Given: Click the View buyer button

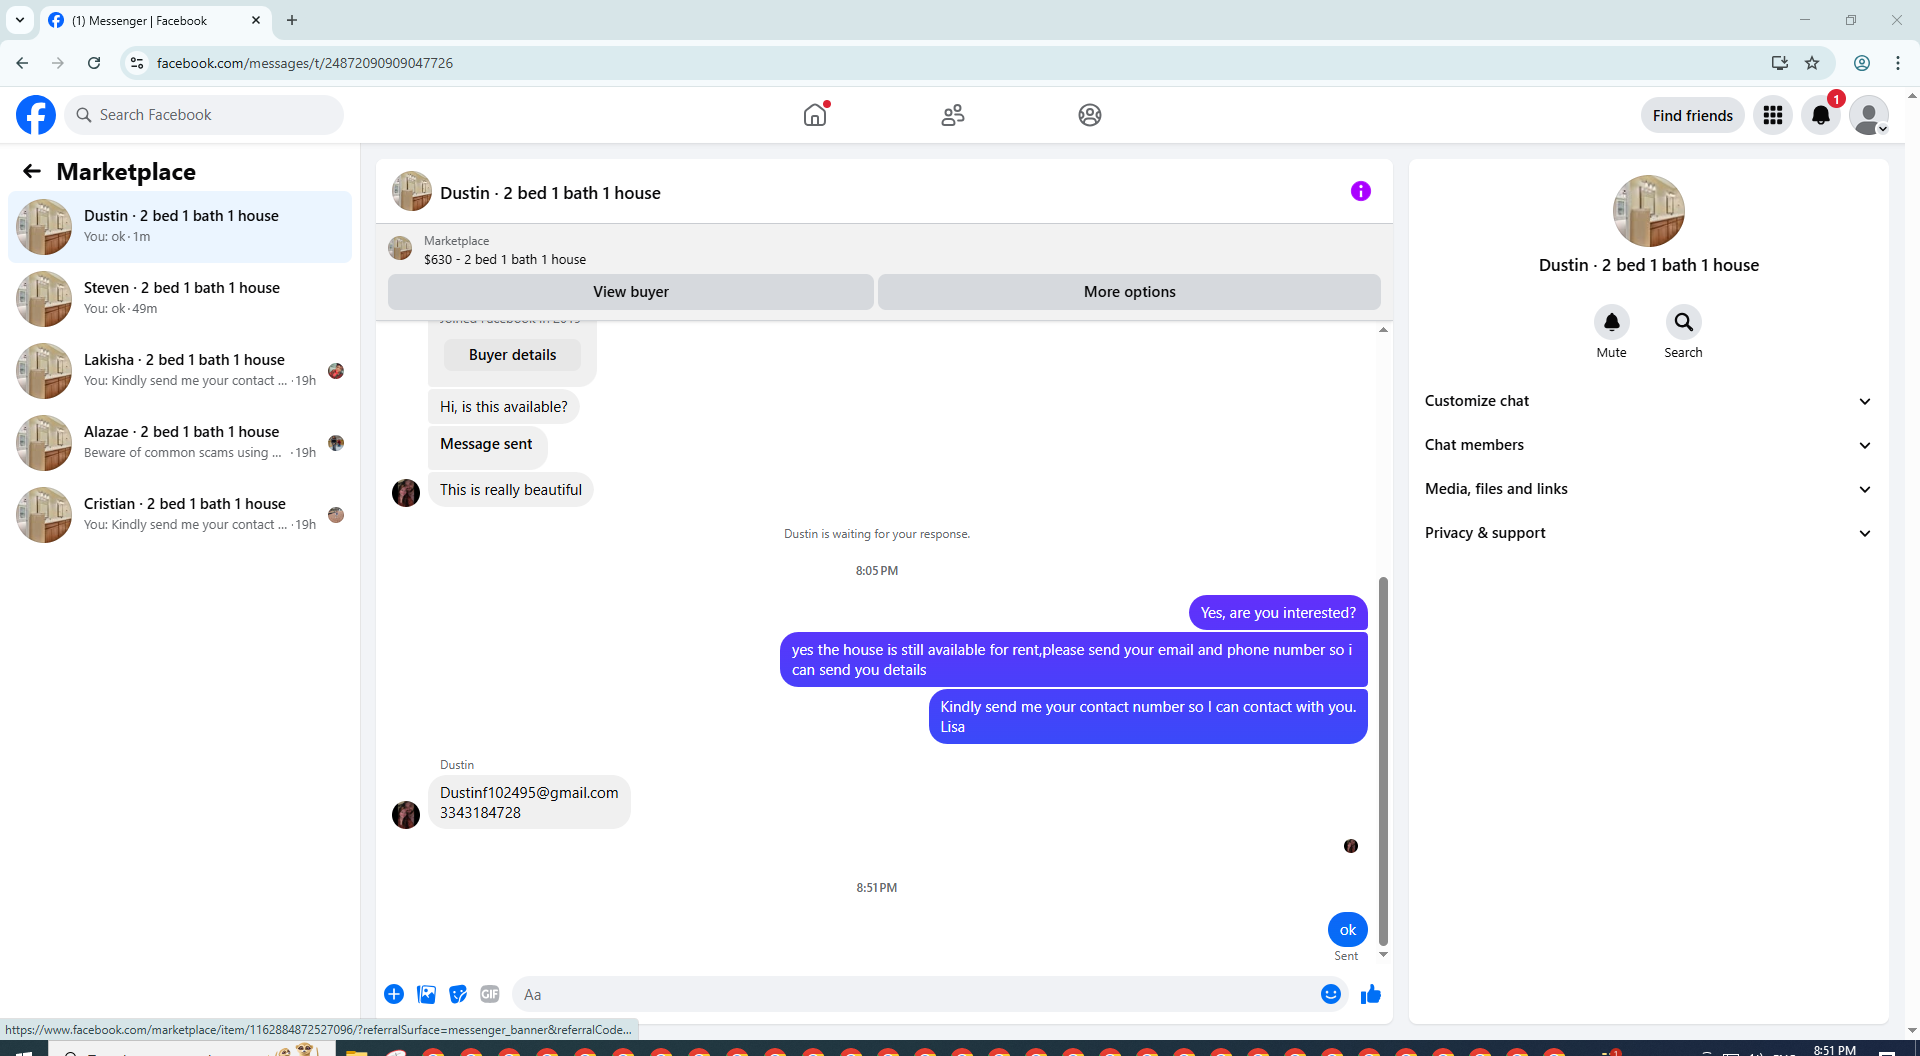Looking at the screenshot, I should pyautogui.click(x=631, y=292).
